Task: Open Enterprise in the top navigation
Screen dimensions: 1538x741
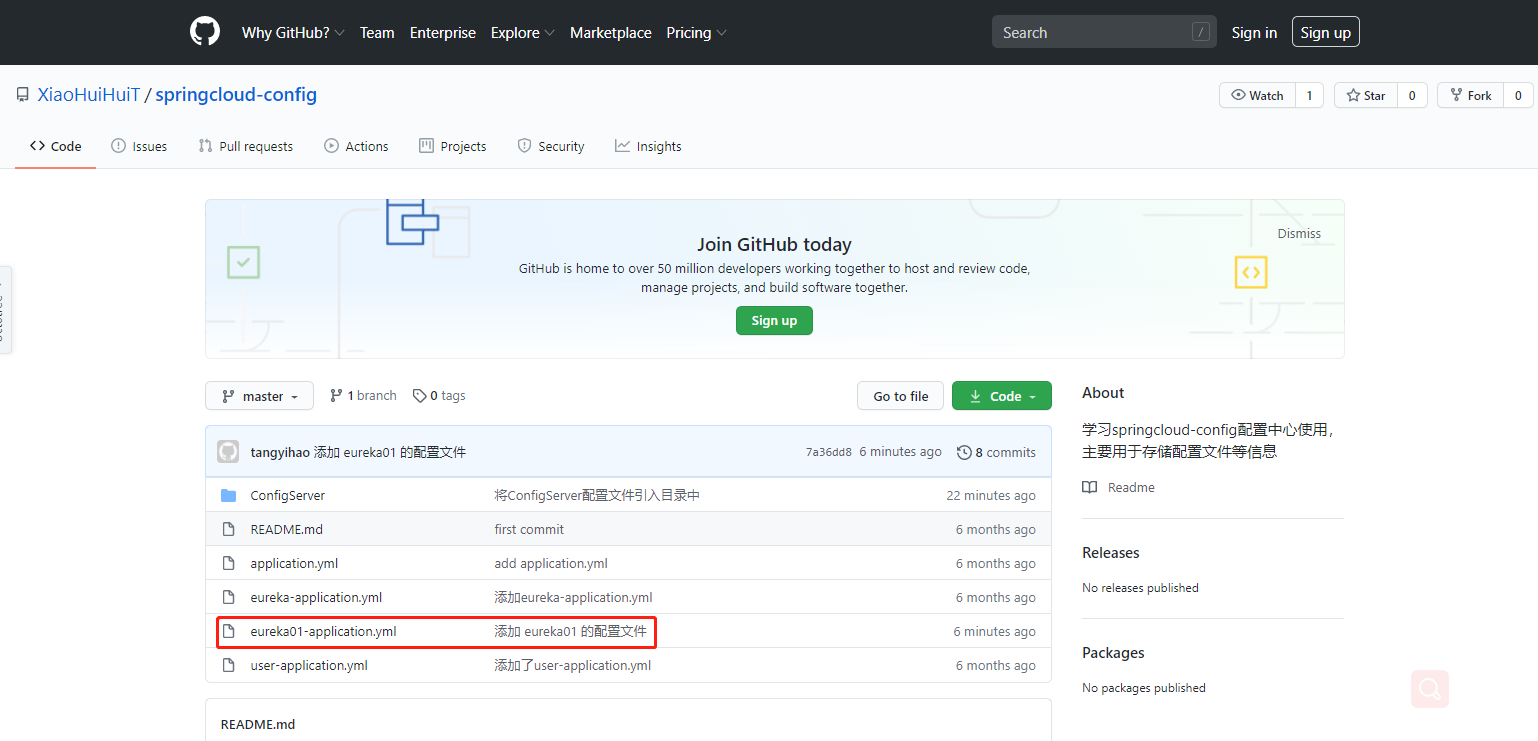Action: [443, 32]
